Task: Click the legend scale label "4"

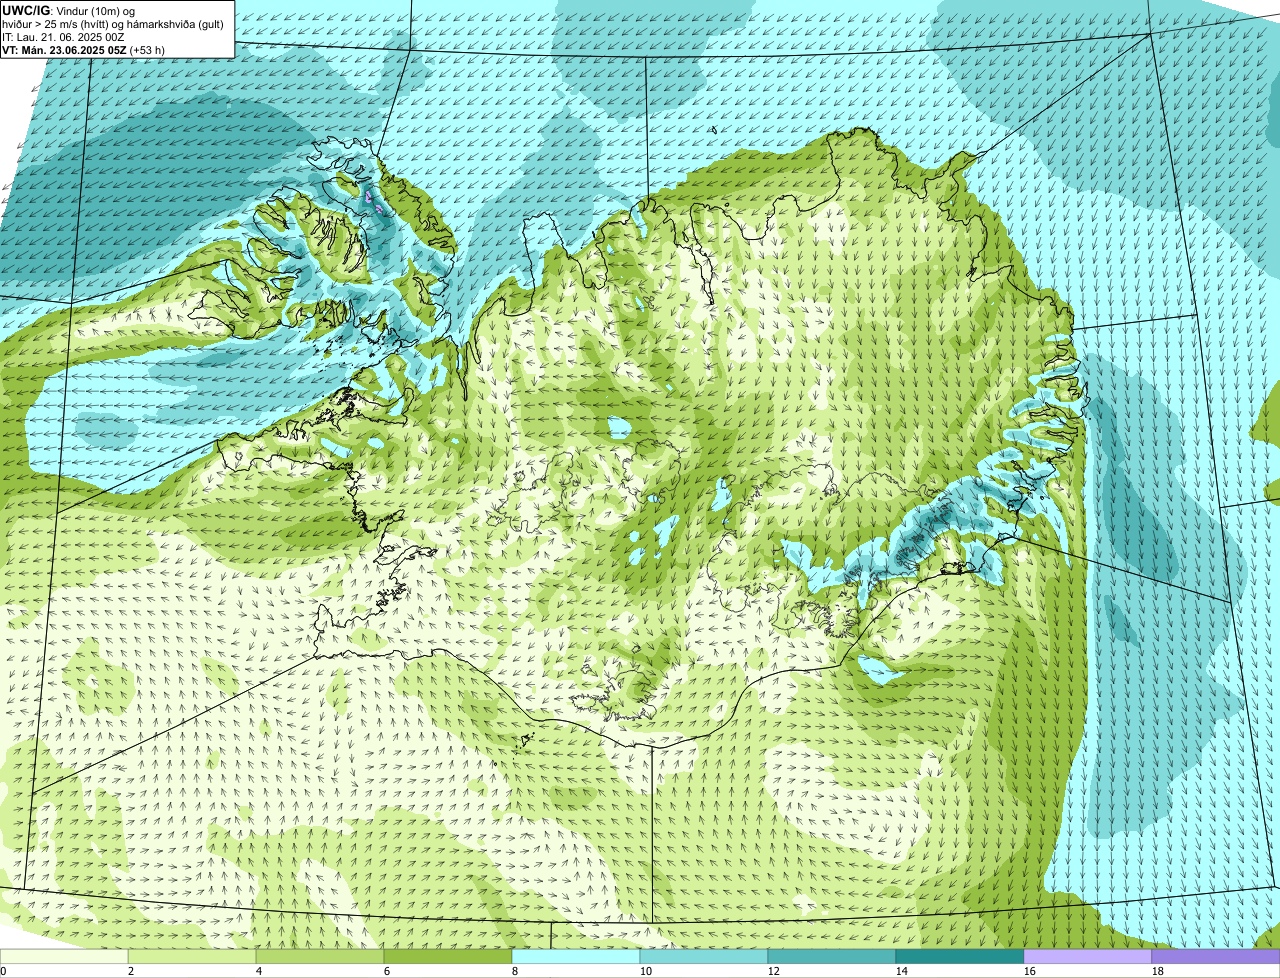Action: tap(259, 971)
